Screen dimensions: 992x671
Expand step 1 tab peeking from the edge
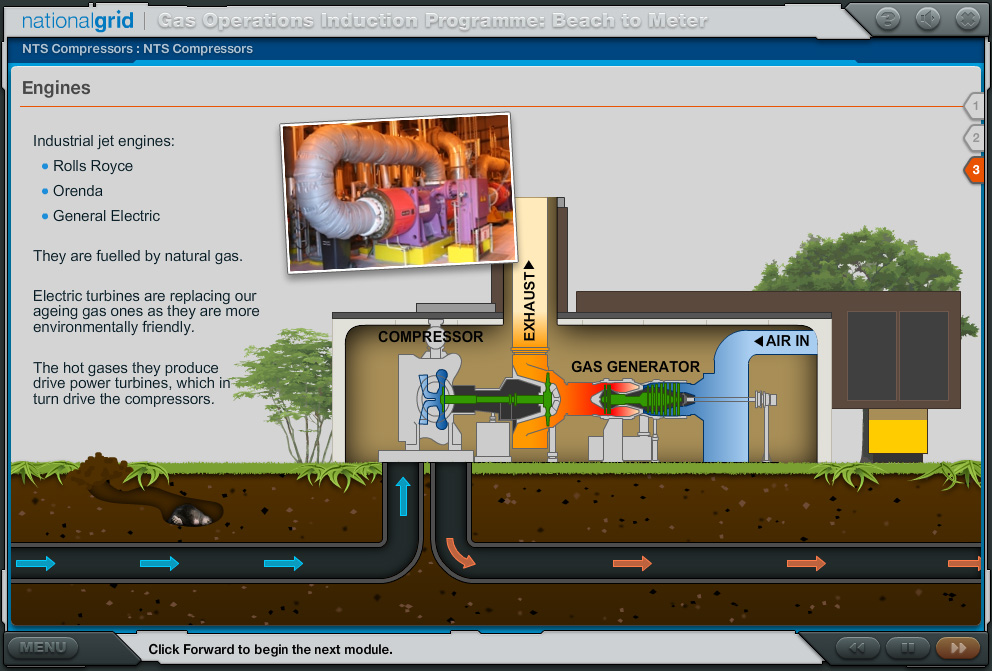(x=975, y=105)
